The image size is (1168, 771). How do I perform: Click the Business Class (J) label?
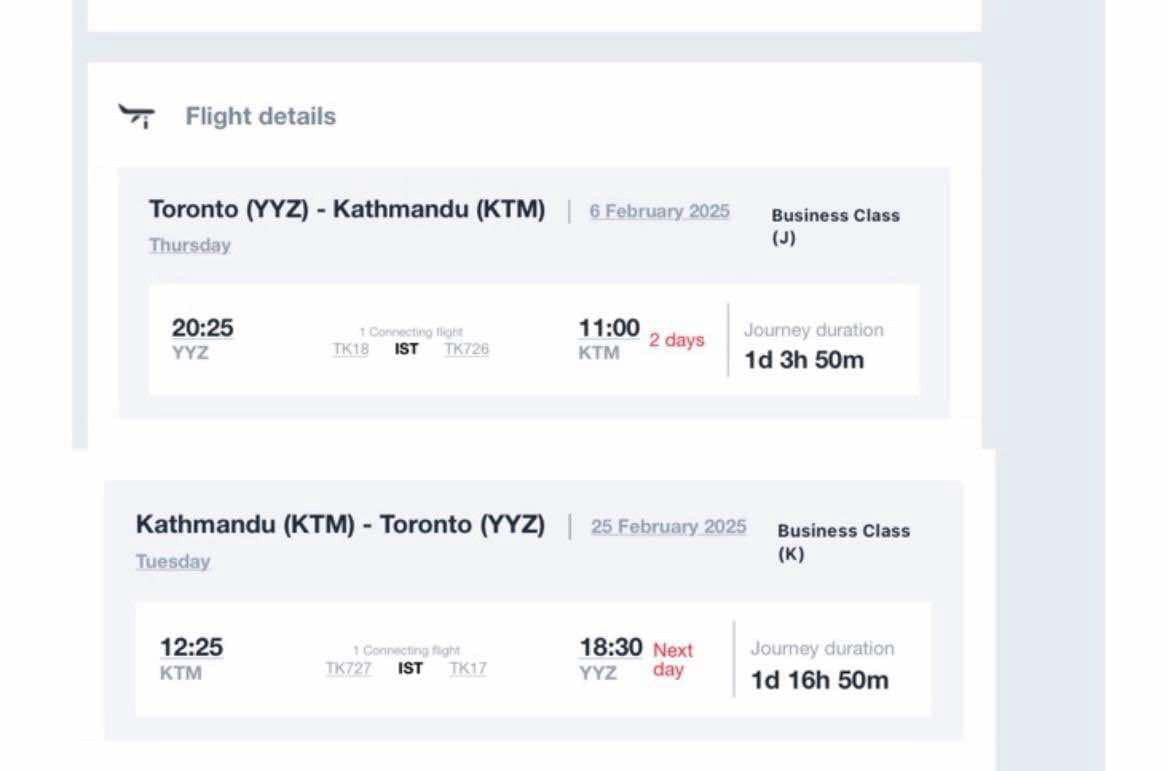[x=836, y=226]
